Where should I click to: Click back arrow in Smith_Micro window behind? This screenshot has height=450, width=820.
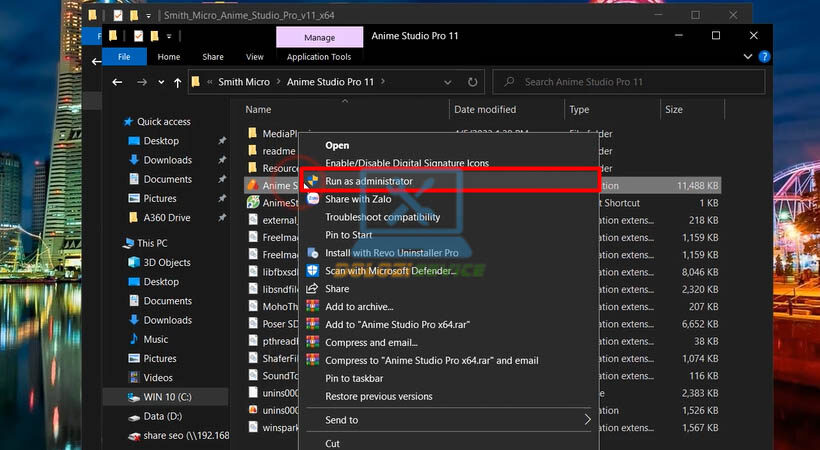[x=96, y=62]
